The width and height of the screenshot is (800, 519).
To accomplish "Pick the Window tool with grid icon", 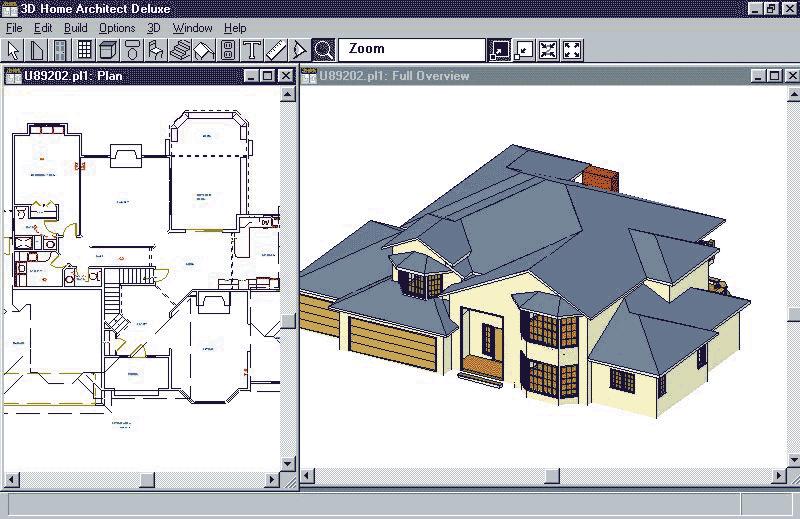I will click(x=85, y=49).
